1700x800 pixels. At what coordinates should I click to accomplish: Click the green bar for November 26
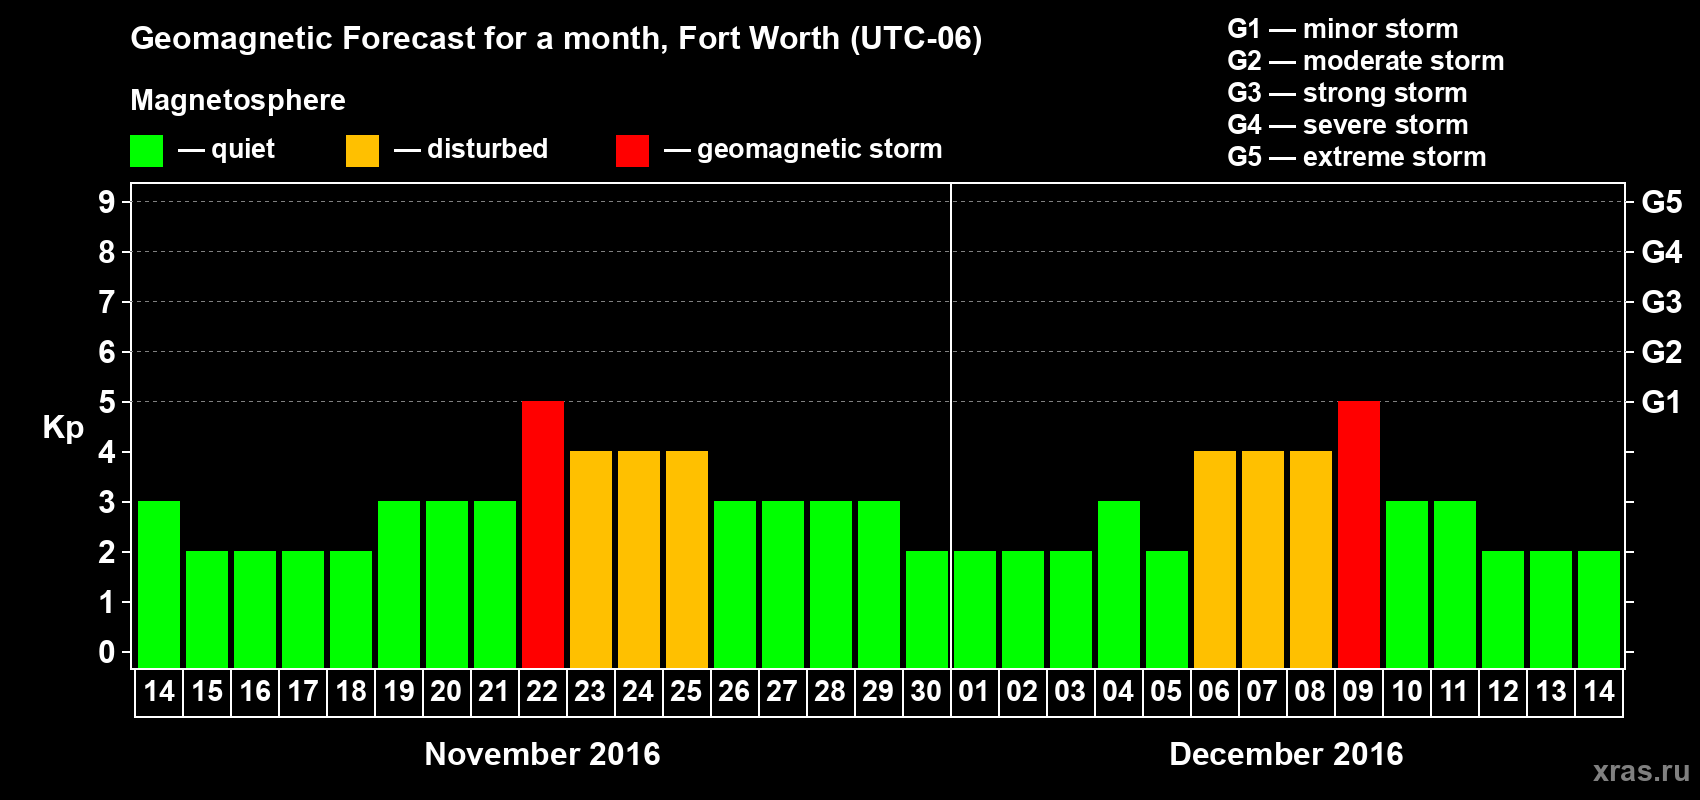coord(735,584)
